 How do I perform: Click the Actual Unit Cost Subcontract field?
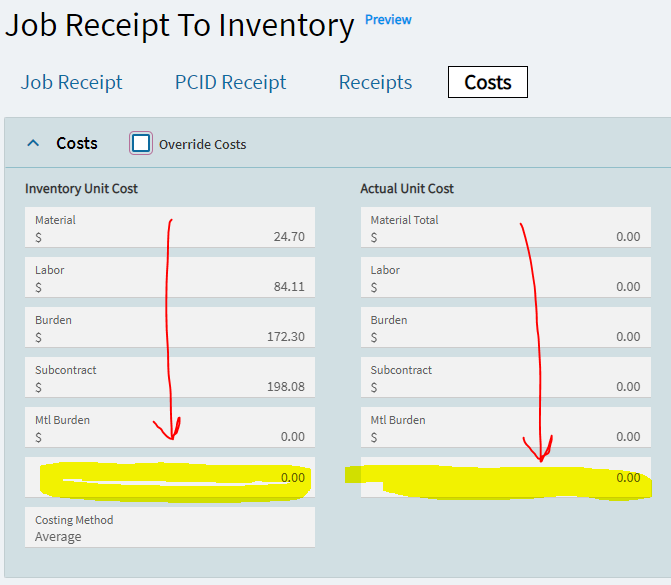coord(506,377)
